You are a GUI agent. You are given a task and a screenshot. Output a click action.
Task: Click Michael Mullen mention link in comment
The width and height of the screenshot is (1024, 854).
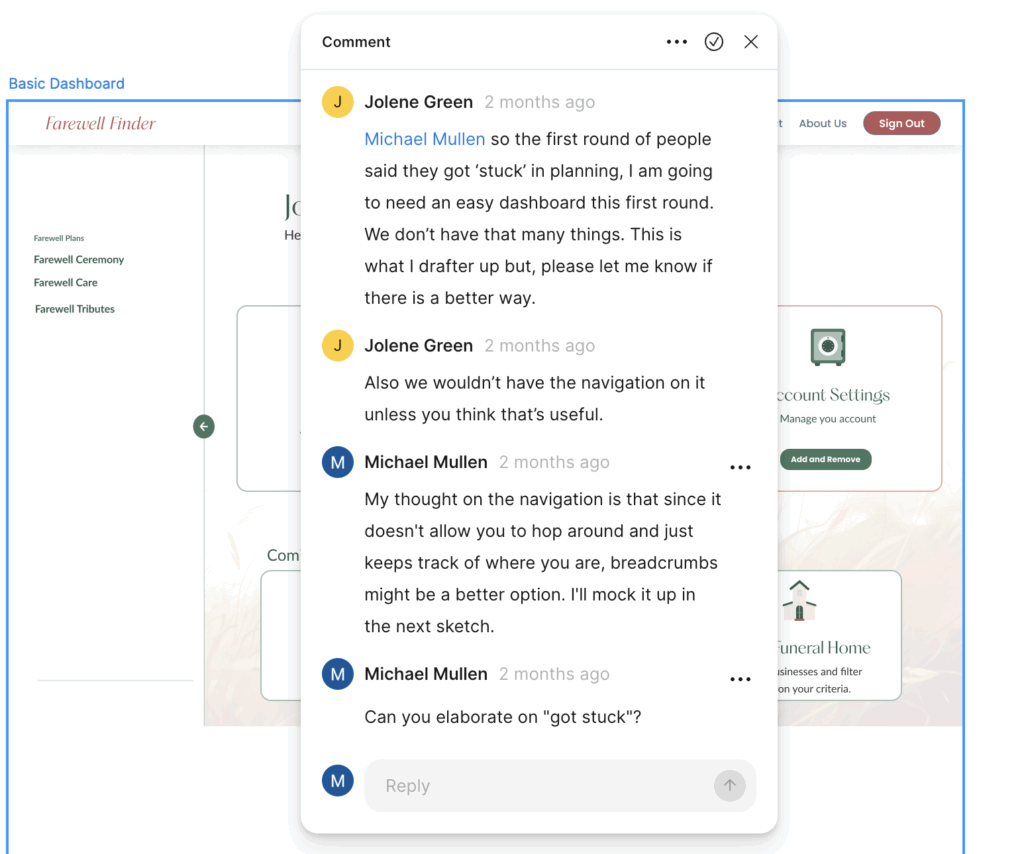[x=425, y=139]
